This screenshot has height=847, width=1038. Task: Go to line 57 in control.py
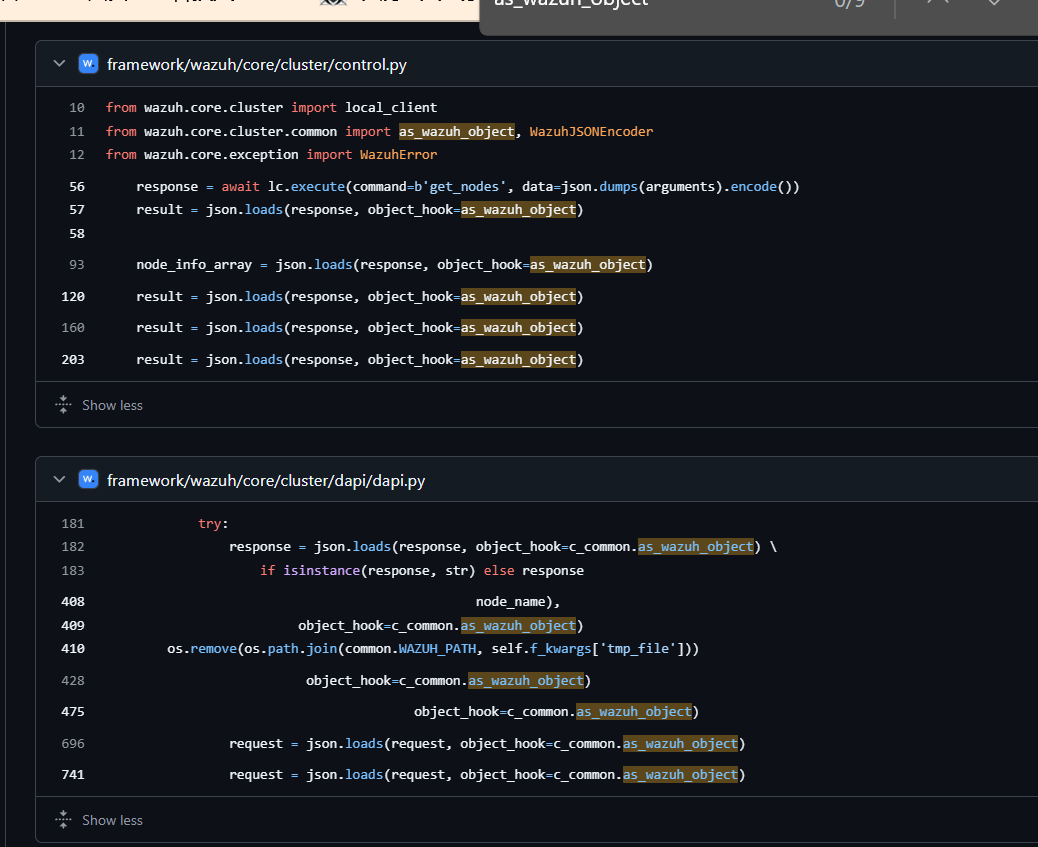(x=77, y=209)
